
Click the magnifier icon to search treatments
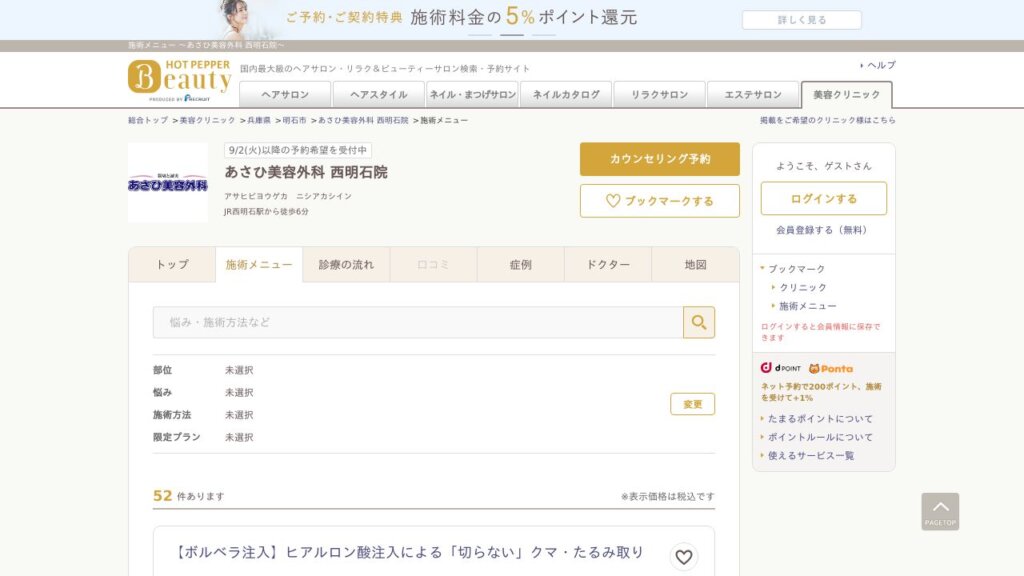click(699, 322)
